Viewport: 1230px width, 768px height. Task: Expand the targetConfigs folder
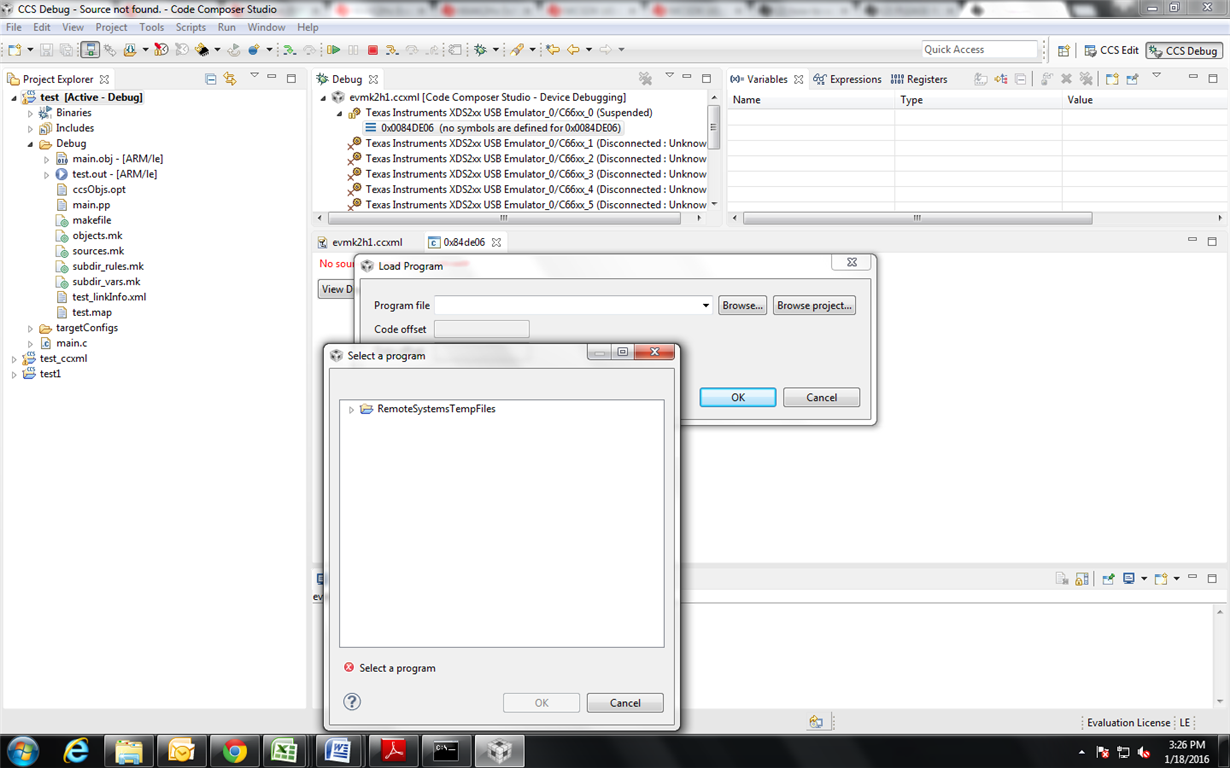[30, 328]
